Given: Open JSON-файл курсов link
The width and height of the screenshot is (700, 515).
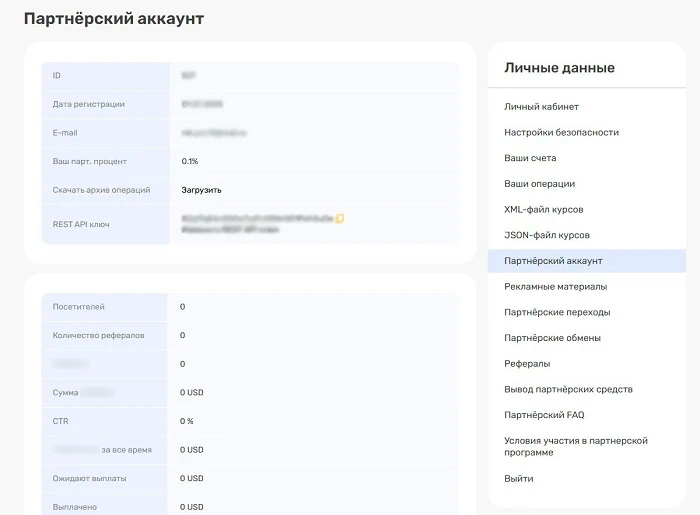Looking at the screenshot, I should coord(547,235).
